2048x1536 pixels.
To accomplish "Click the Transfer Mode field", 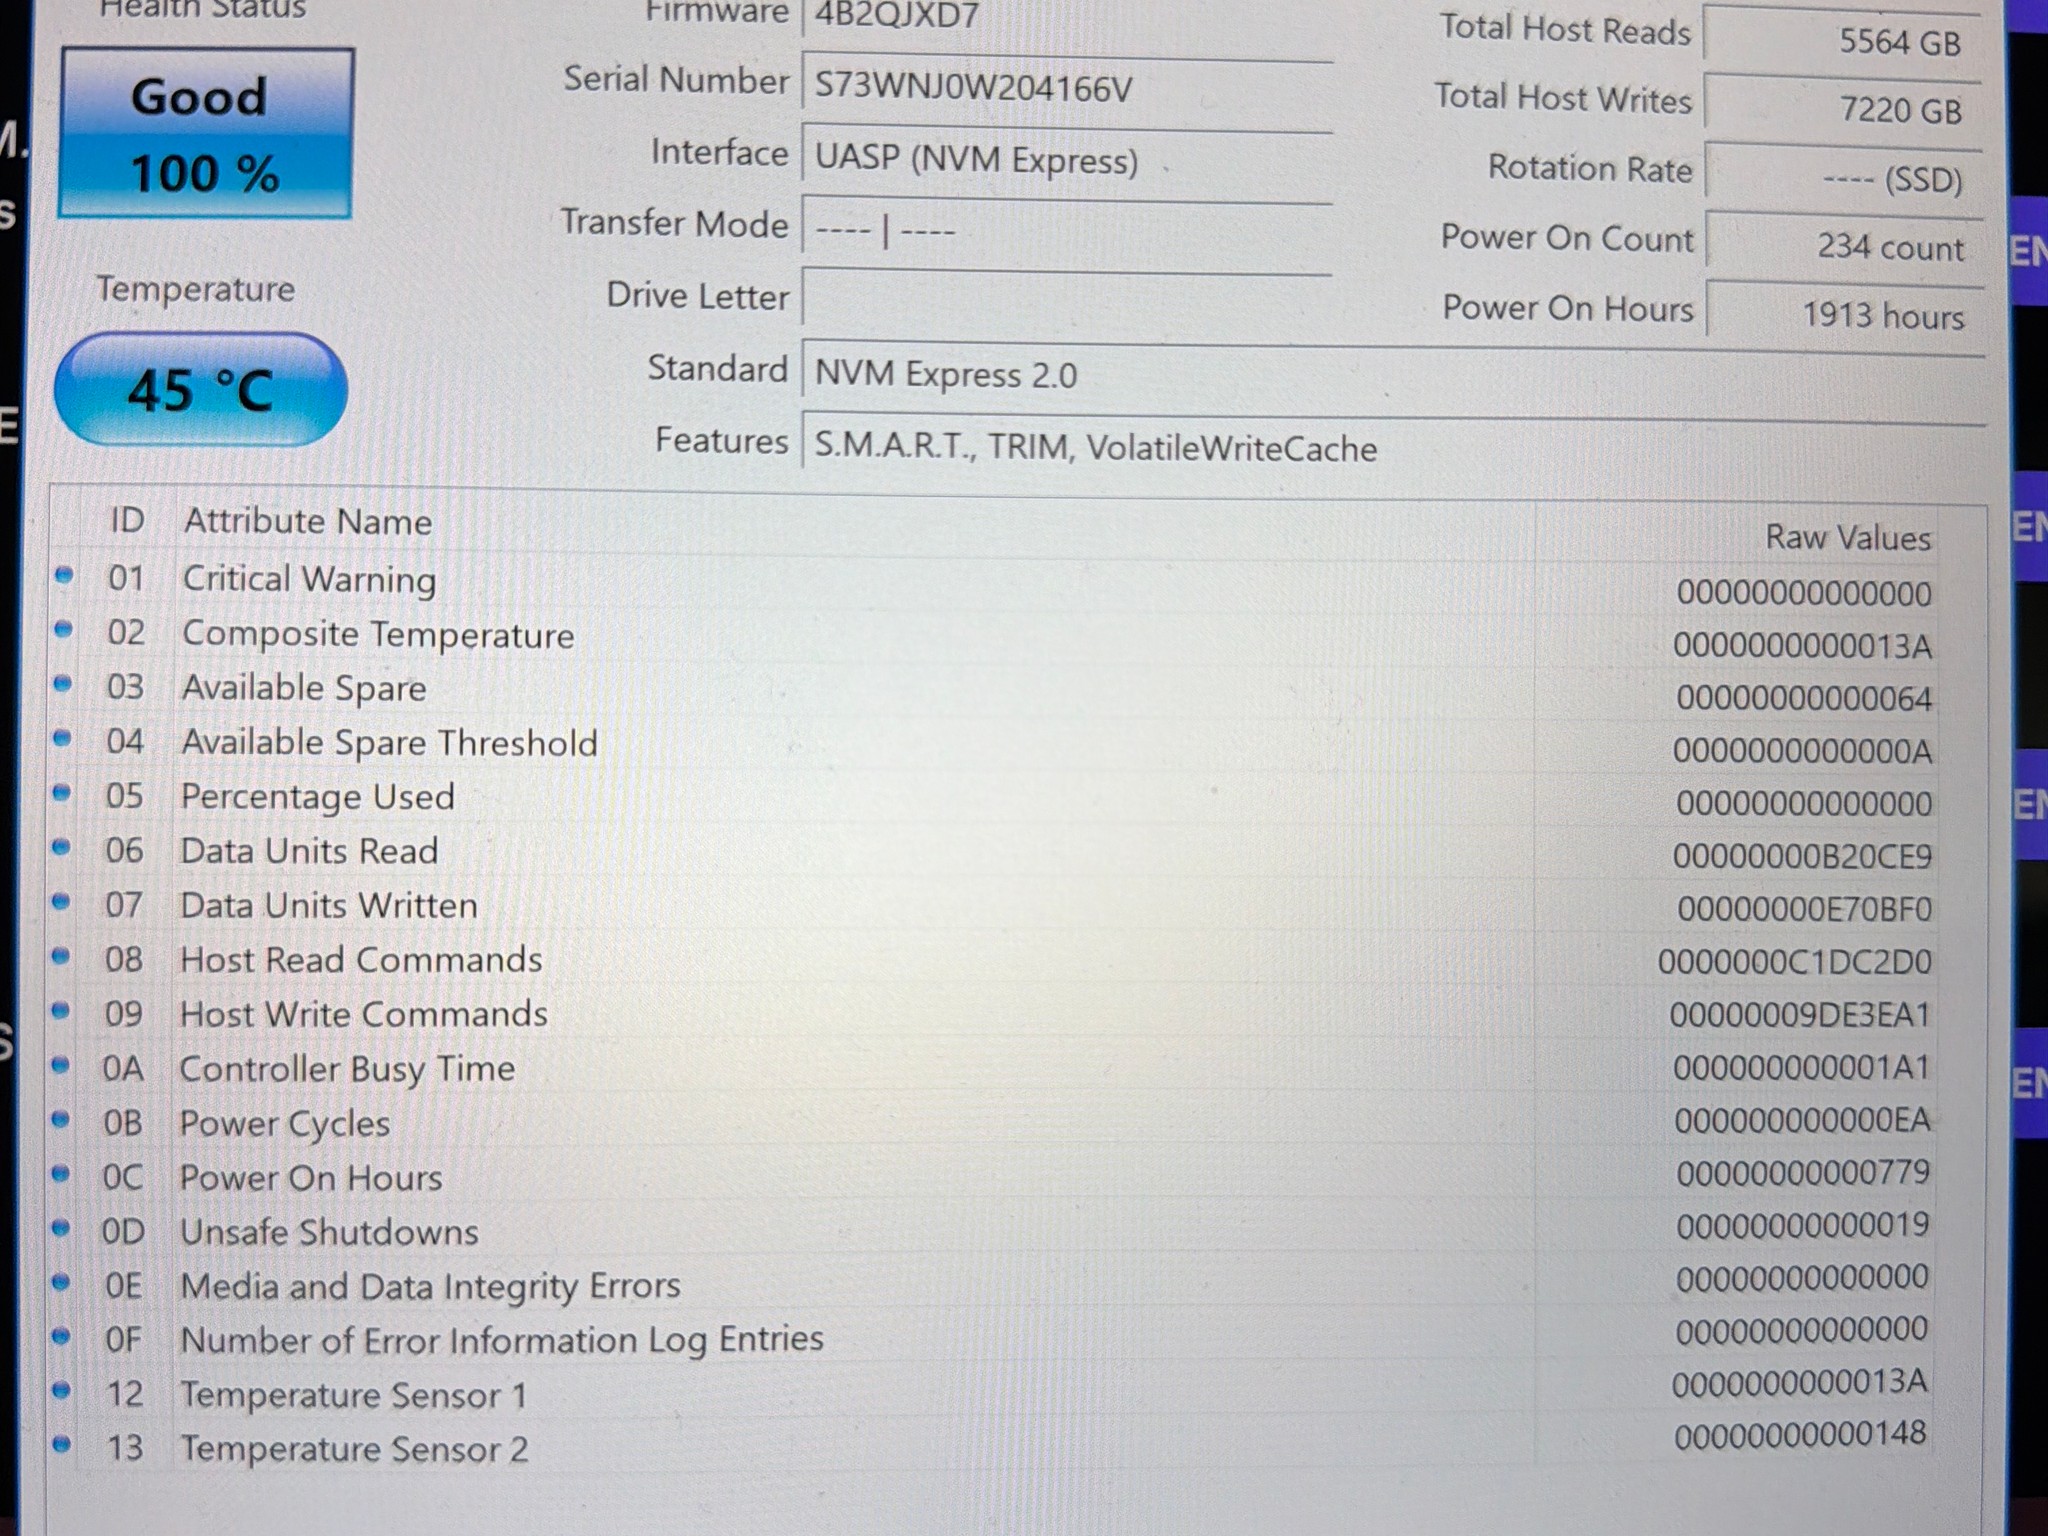I will pyautogui.click(x=1067, y=231).
